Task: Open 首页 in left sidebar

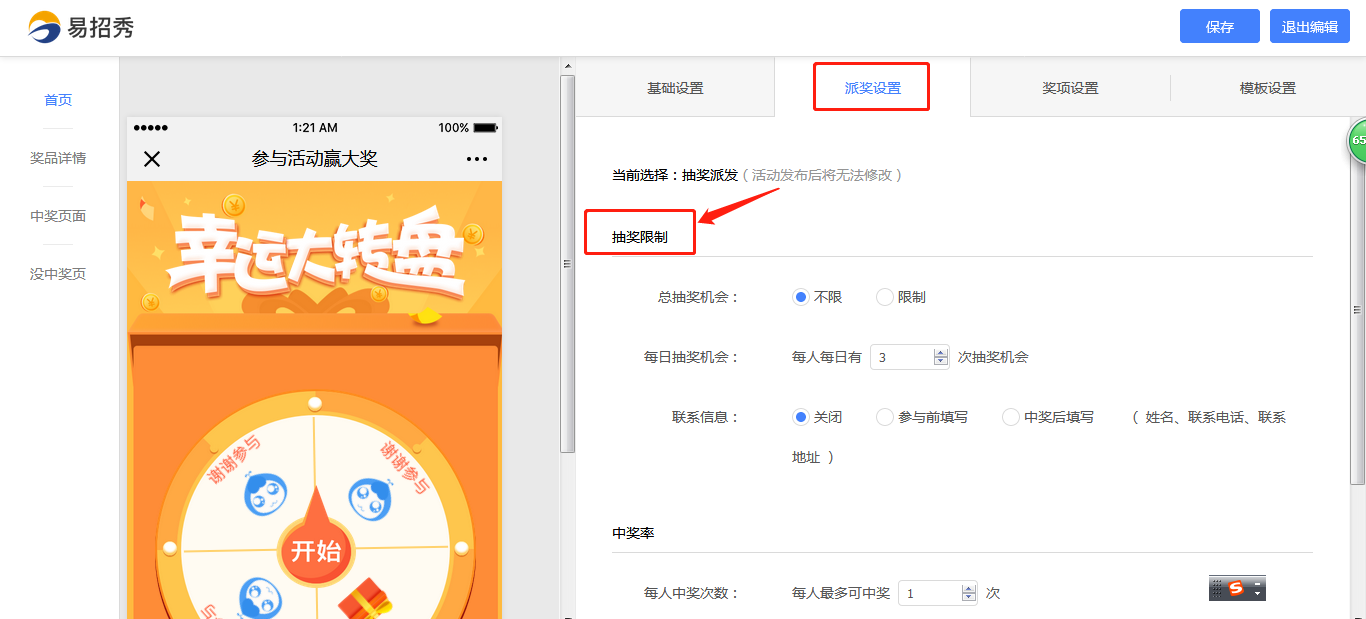Action: click(x=58, y=100)
